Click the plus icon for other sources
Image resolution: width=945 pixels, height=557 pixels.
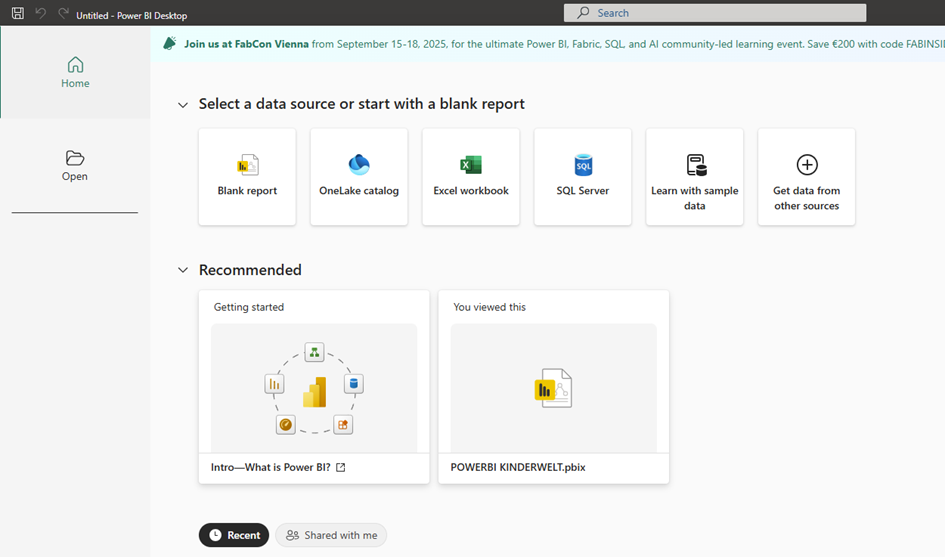pos(807,165)
